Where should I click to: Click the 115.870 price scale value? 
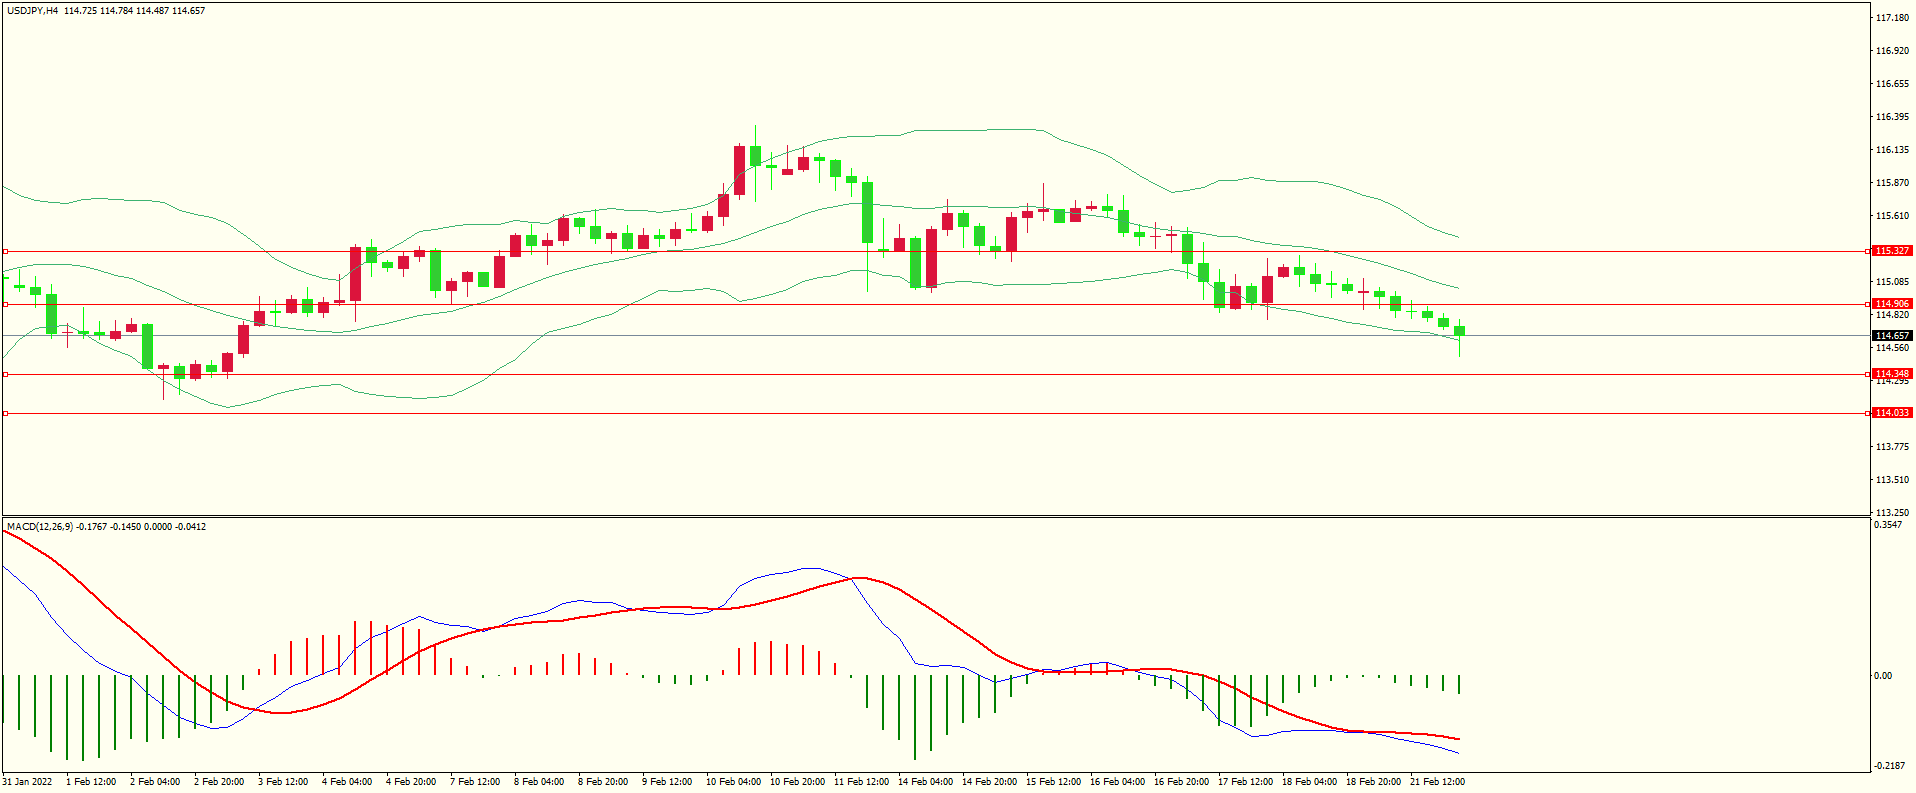coord(1892,183)
